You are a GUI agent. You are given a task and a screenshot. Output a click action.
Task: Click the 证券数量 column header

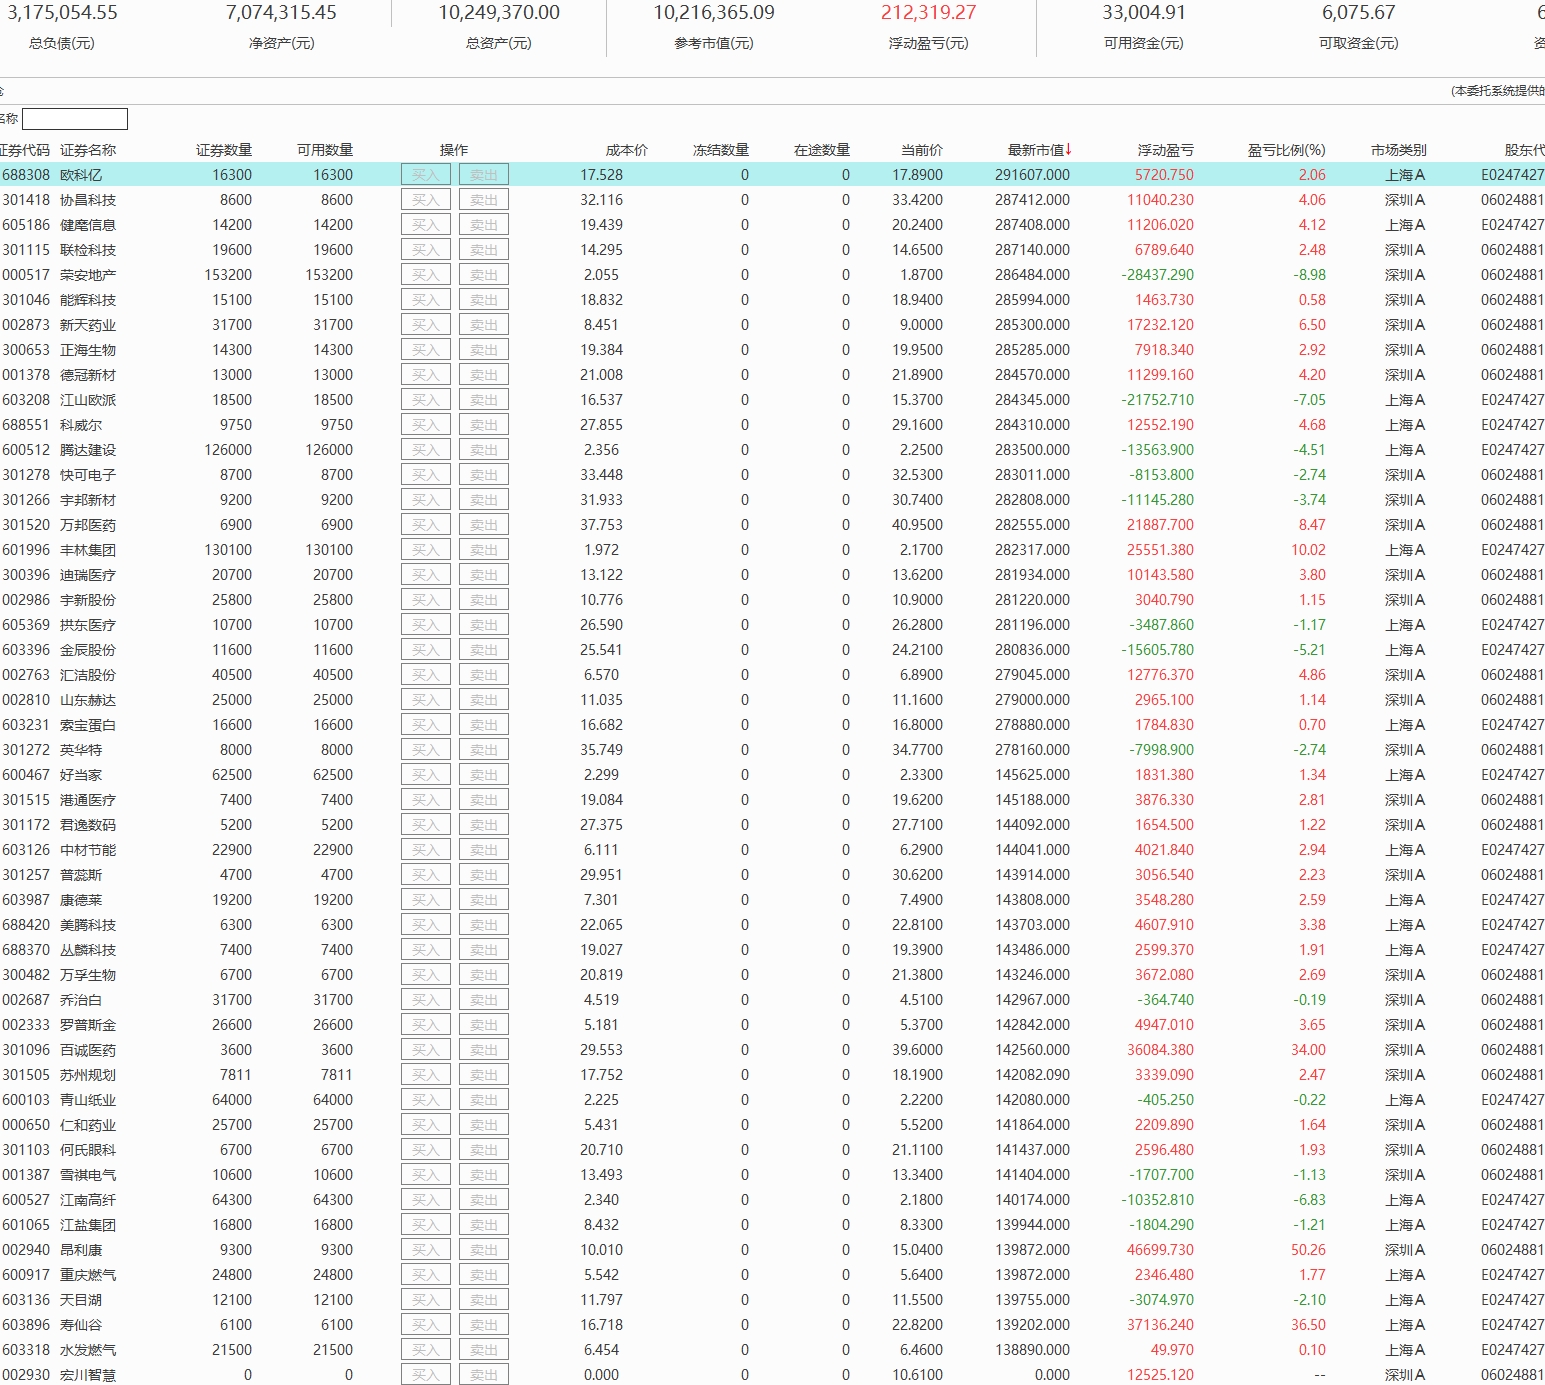[224, 150]
